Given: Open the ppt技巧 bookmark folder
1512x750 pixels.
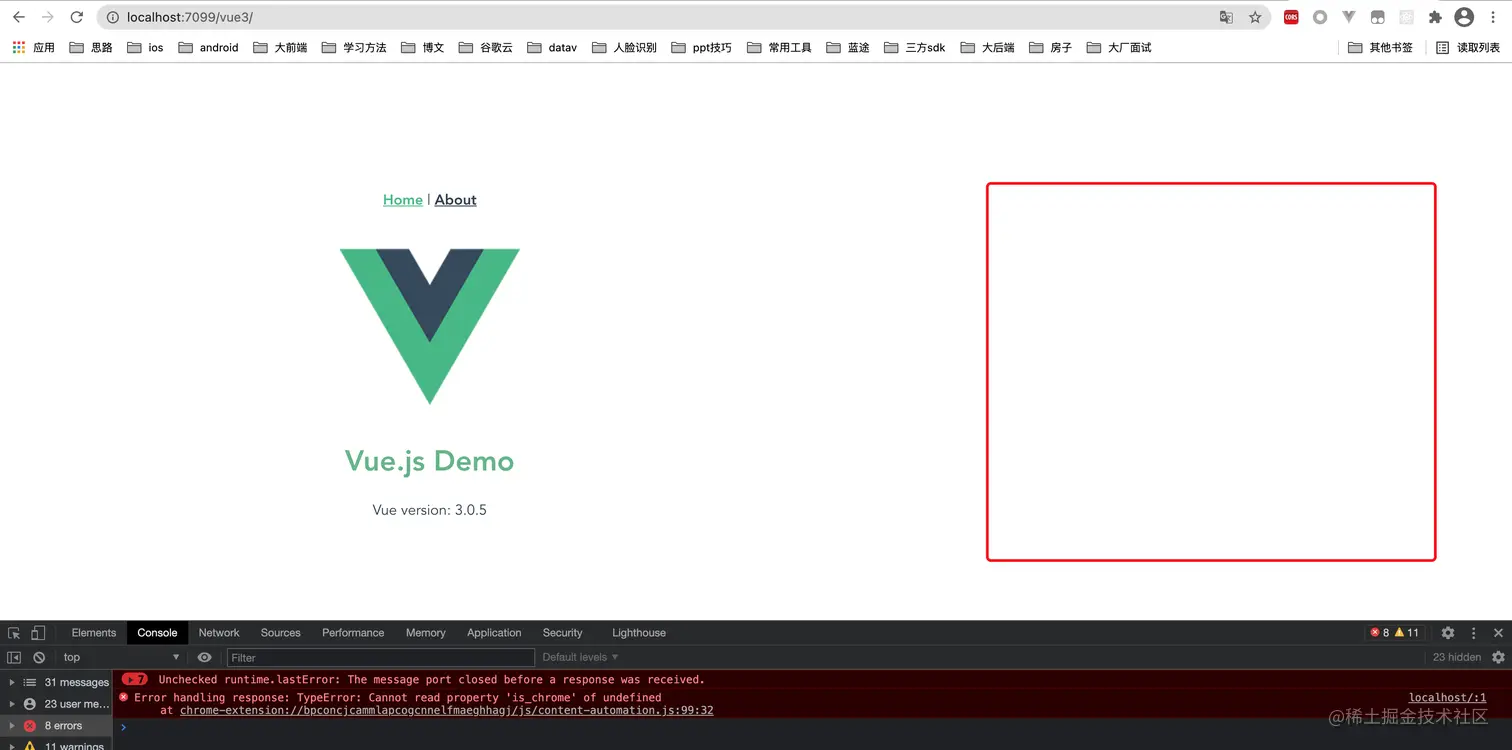Looking at the screenshot, I should tap(701, 47).
